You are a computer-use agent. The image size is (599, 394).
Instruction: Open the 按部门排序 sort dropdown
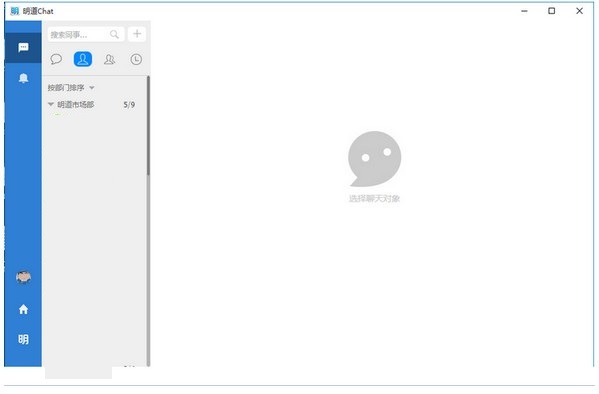click(x=71, y=88)
